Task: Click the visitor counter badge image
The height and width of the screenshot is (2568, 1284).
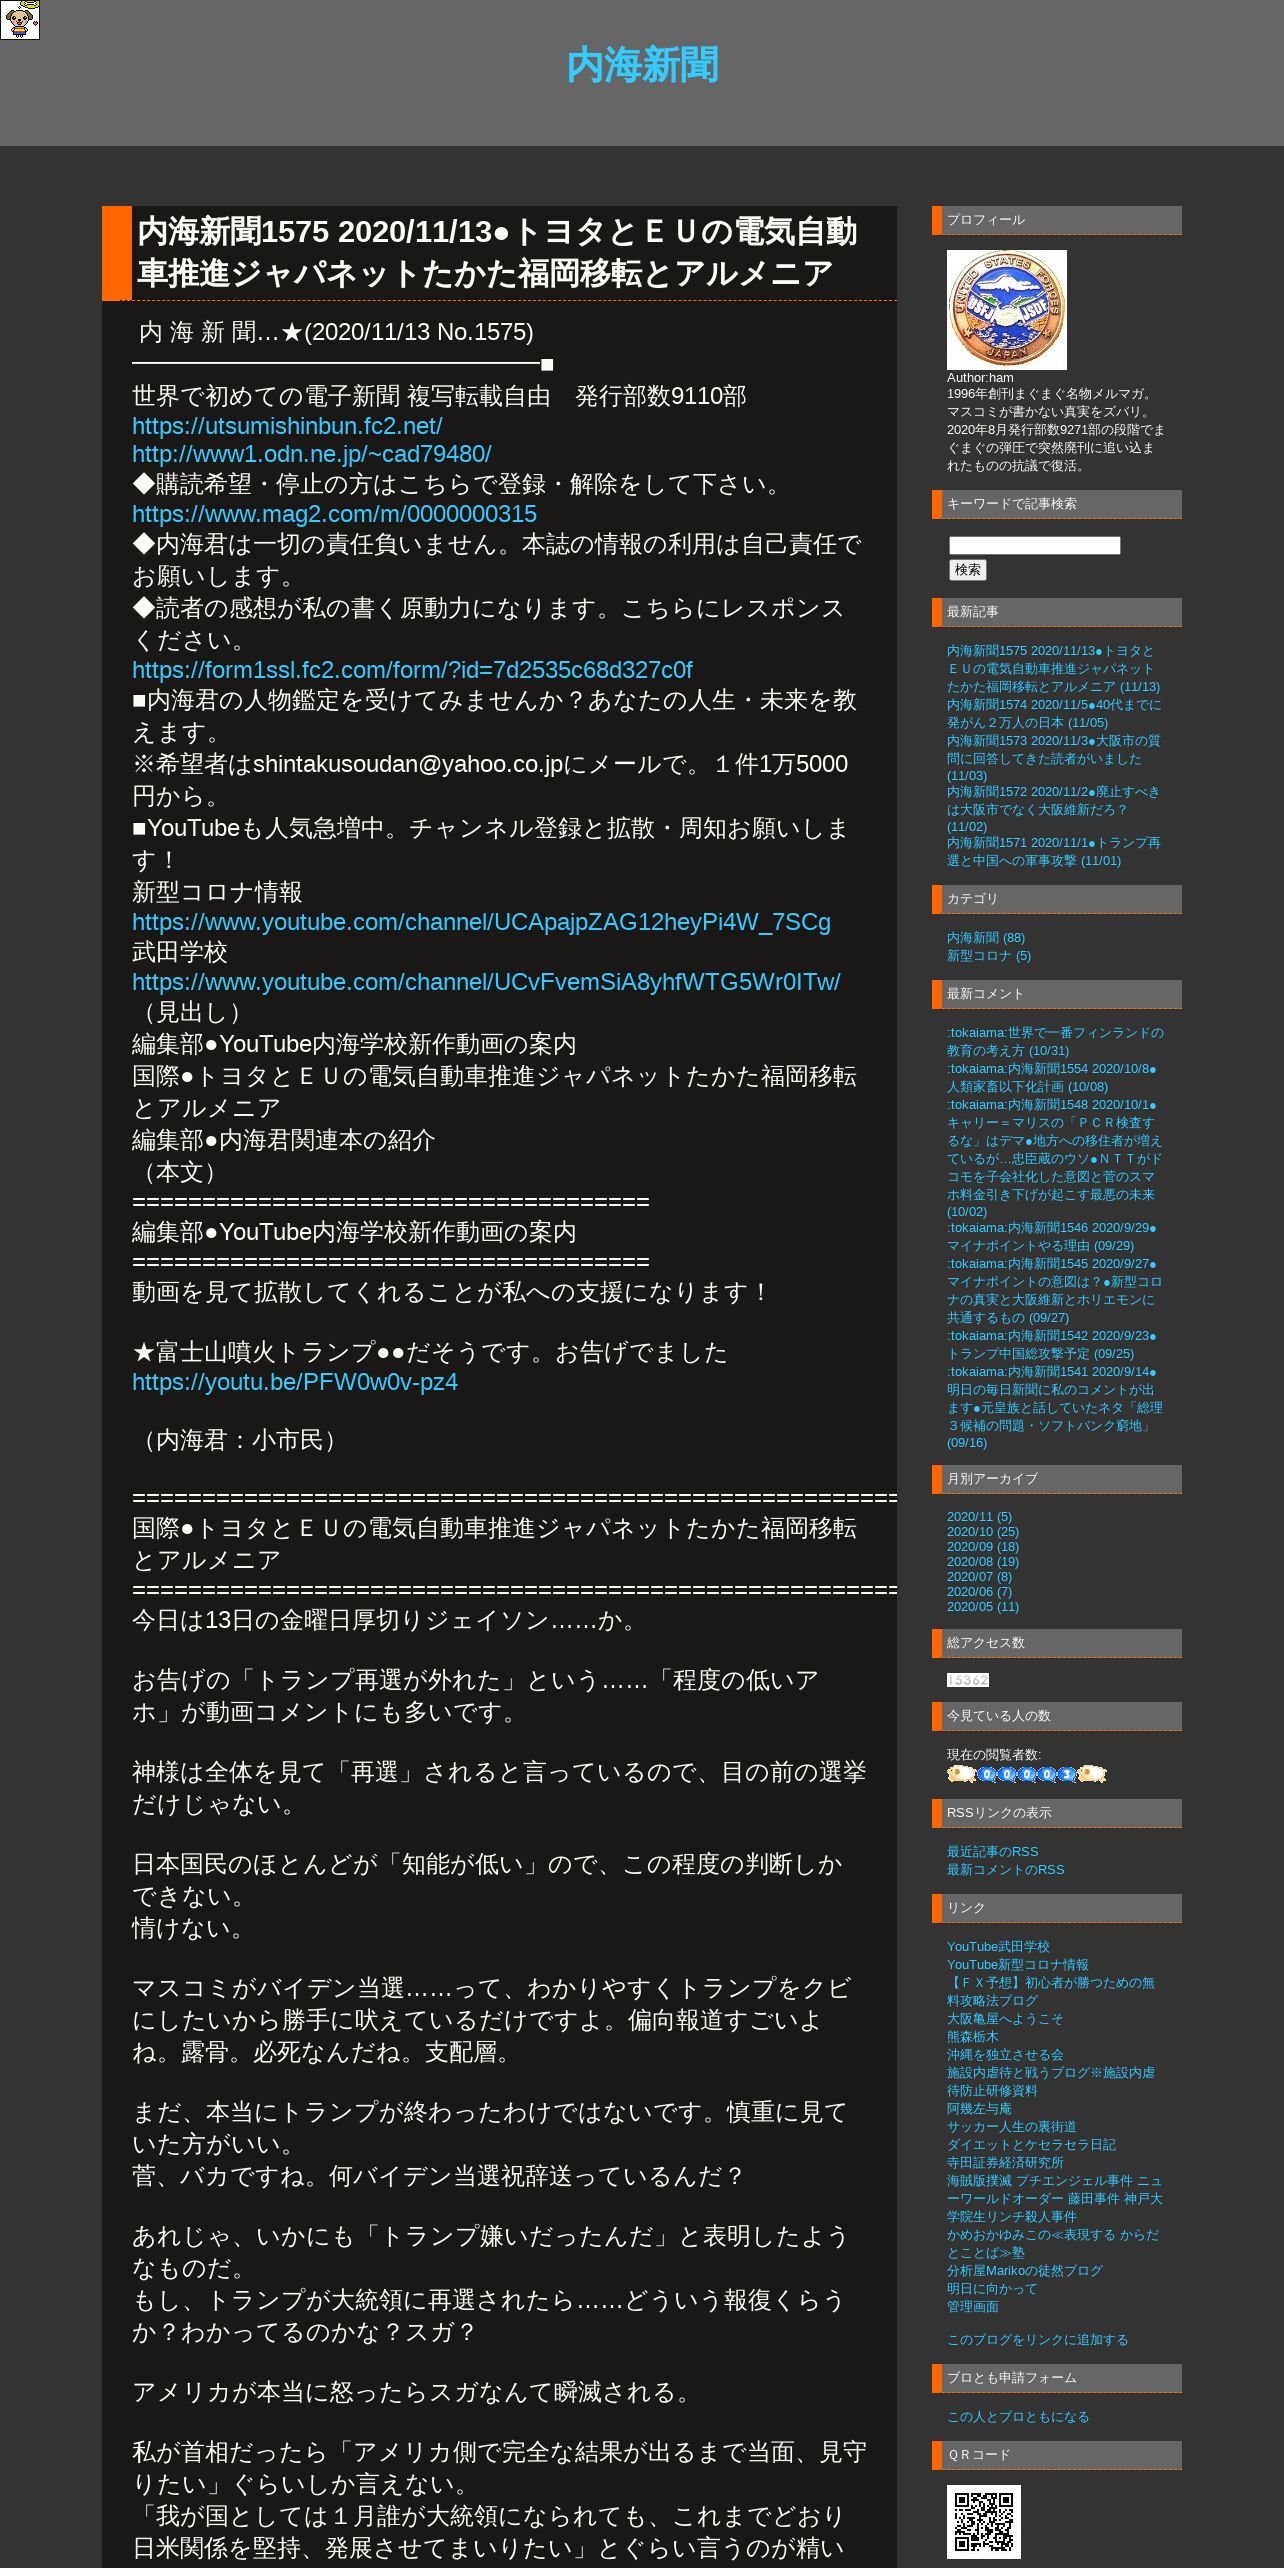Action: click(x=1026, y=1774)
